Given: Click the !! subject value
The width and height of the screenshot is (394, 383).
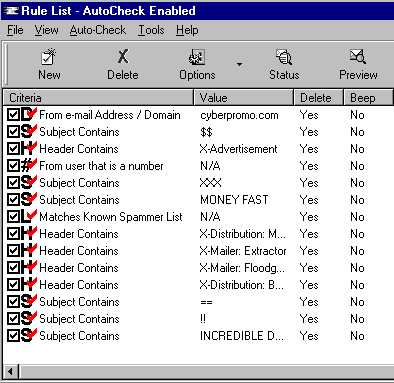Looking at the screenshot, I should point(203,319).
